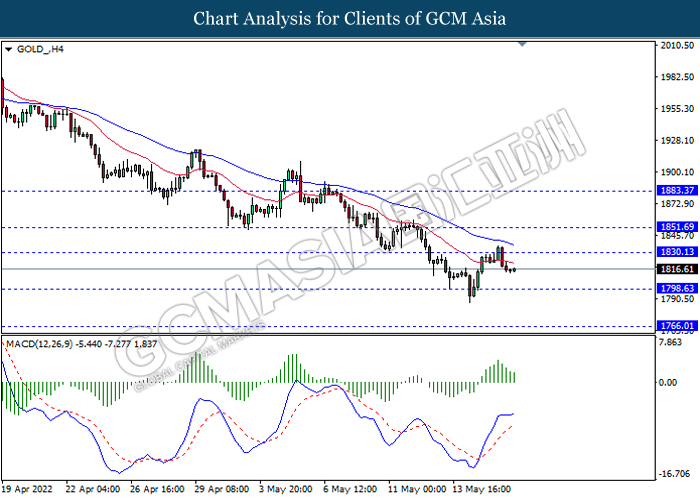Click the 1845.70 price axis value

(677, 236)
